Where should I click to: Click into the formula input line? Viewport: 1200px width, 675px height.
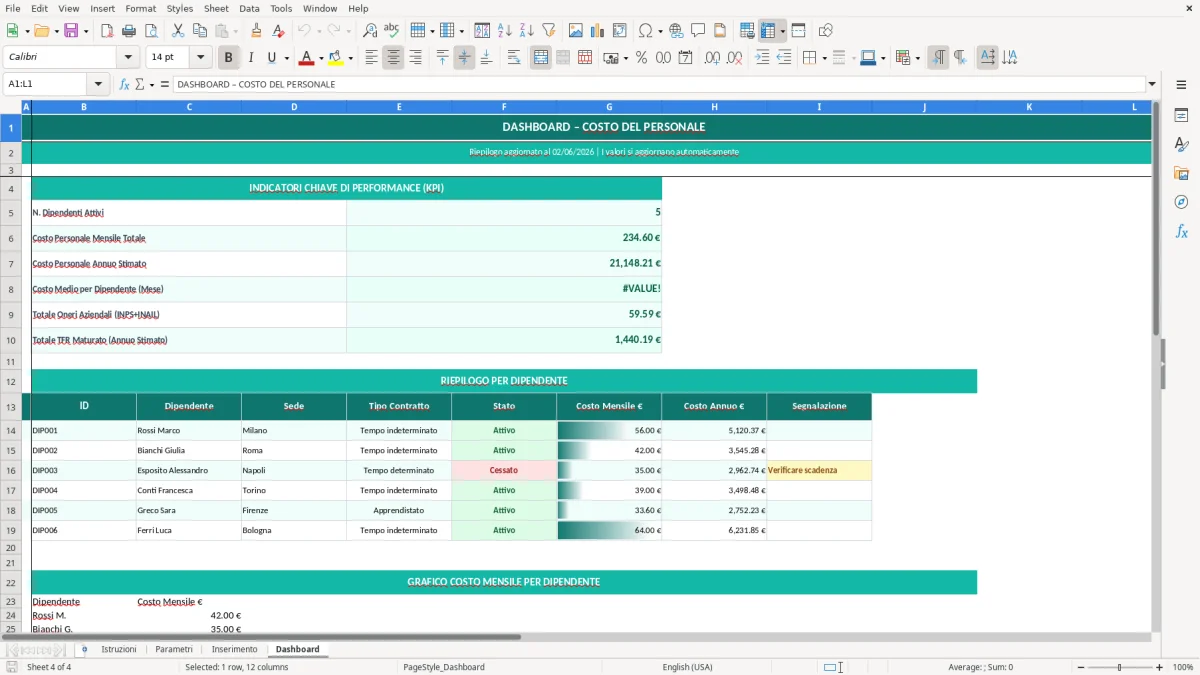click(x=658, y=84)
